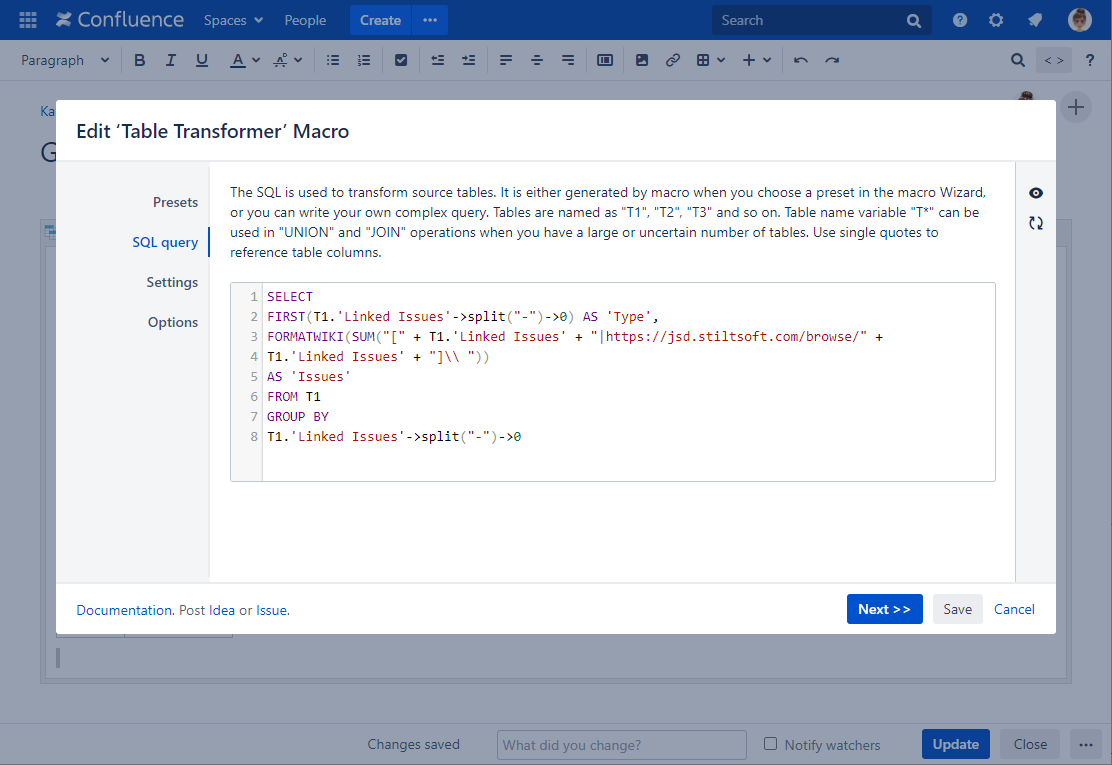Toggle bold formatting in the editor toolbar
The image size is (1112, 765).
[140, 60]
